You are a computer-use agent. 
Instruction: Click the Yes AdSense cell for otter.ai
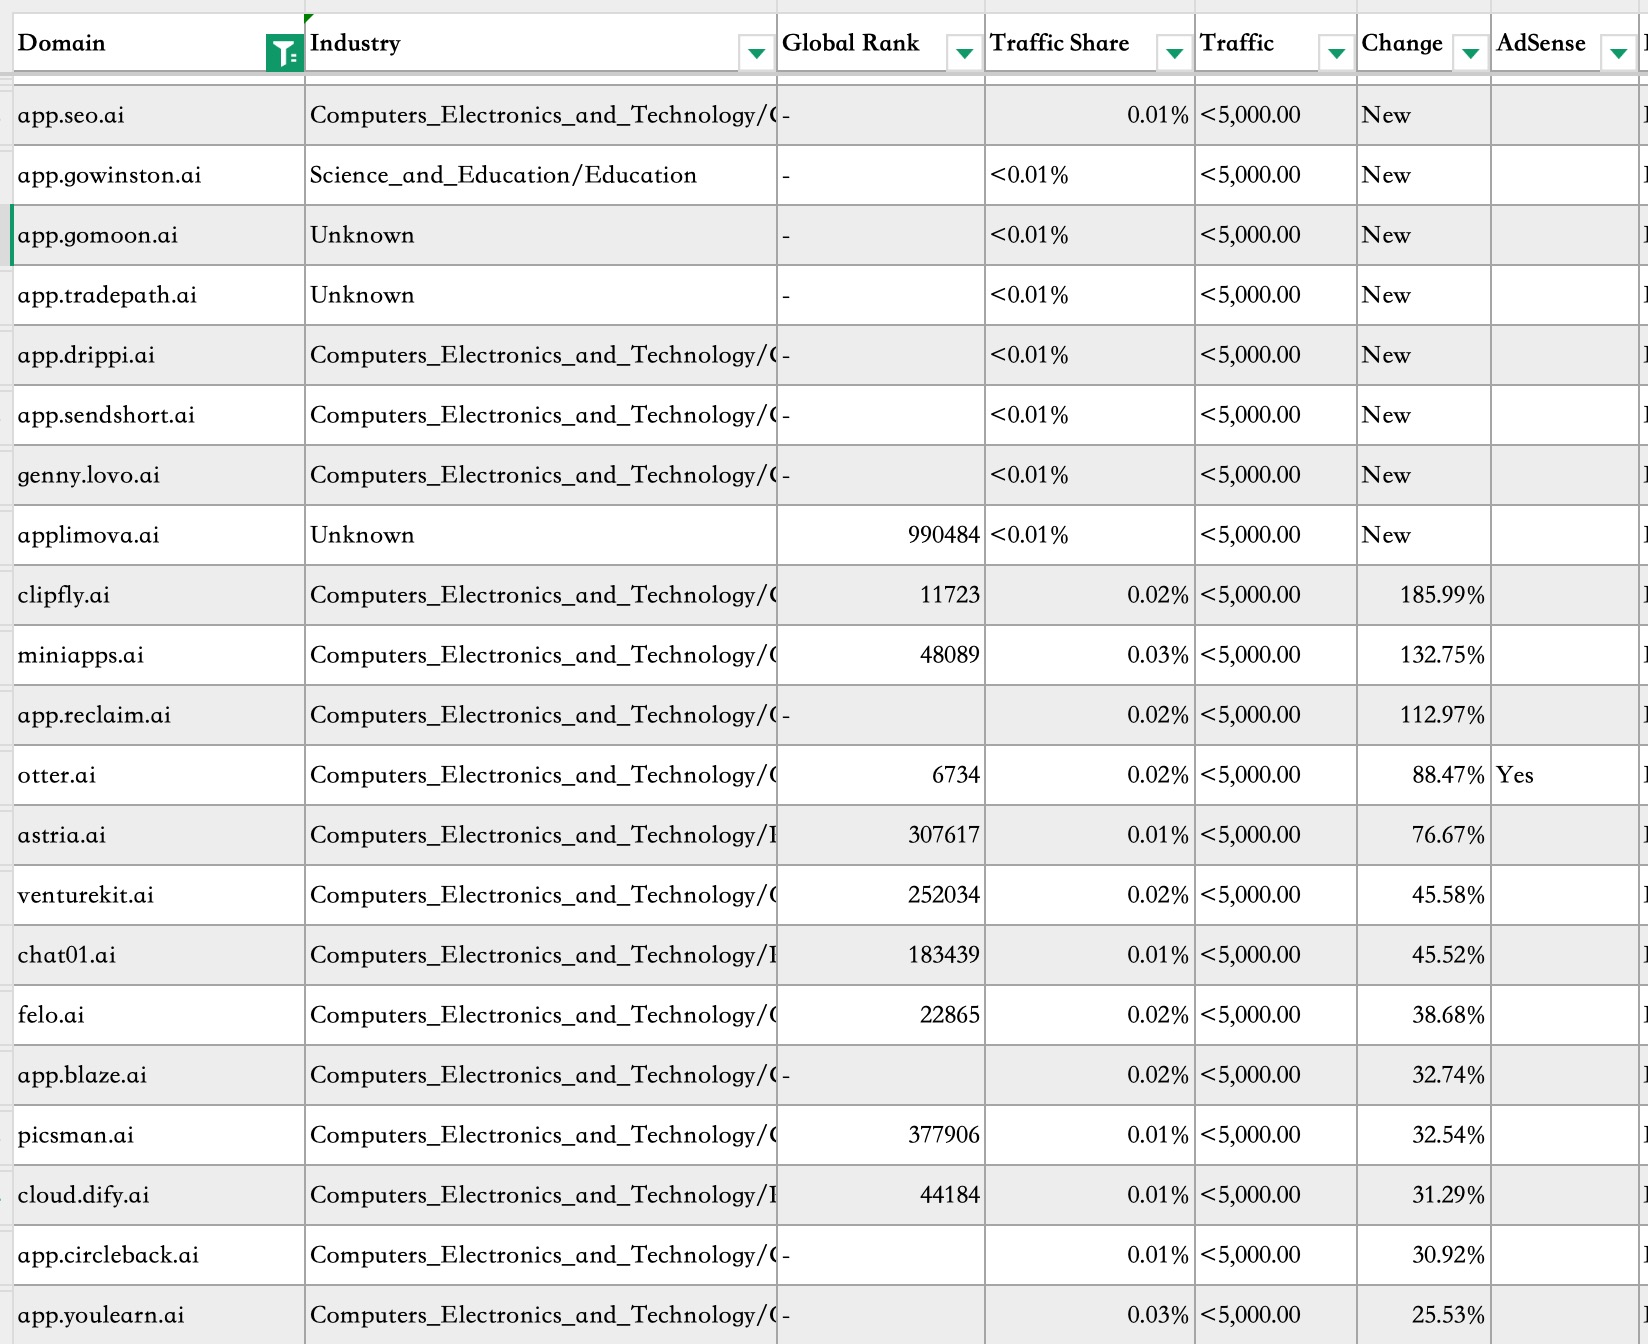[x=1566, y=775]
